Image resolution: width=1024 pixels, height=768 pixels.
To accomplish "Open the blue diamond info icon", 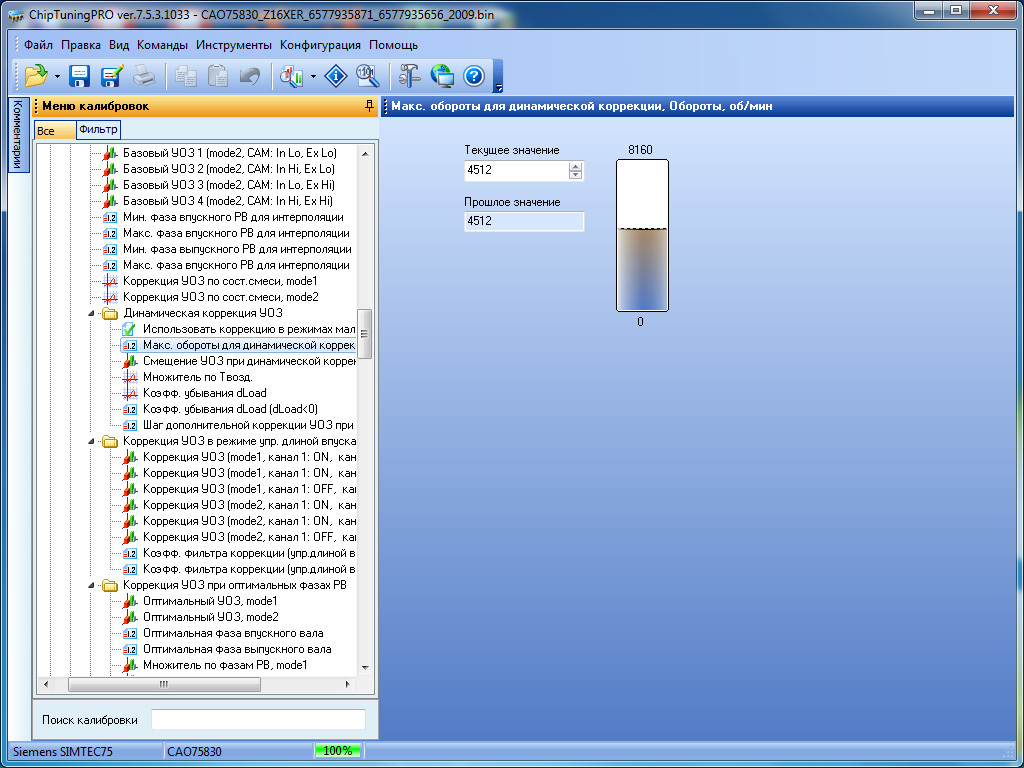I will coord(337,76).
